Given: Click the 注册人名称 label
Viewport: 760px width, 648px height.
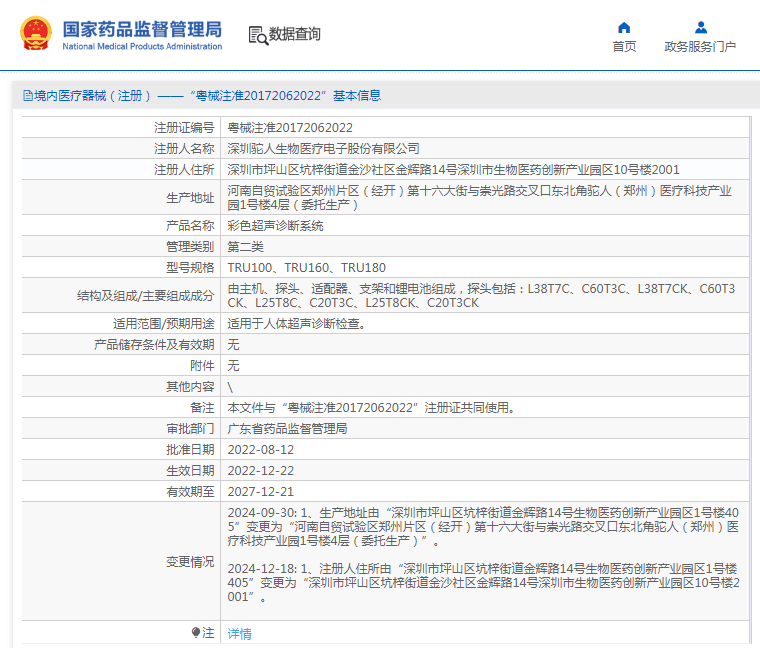Looking at the screenshot, I should (x=184, y=148).
